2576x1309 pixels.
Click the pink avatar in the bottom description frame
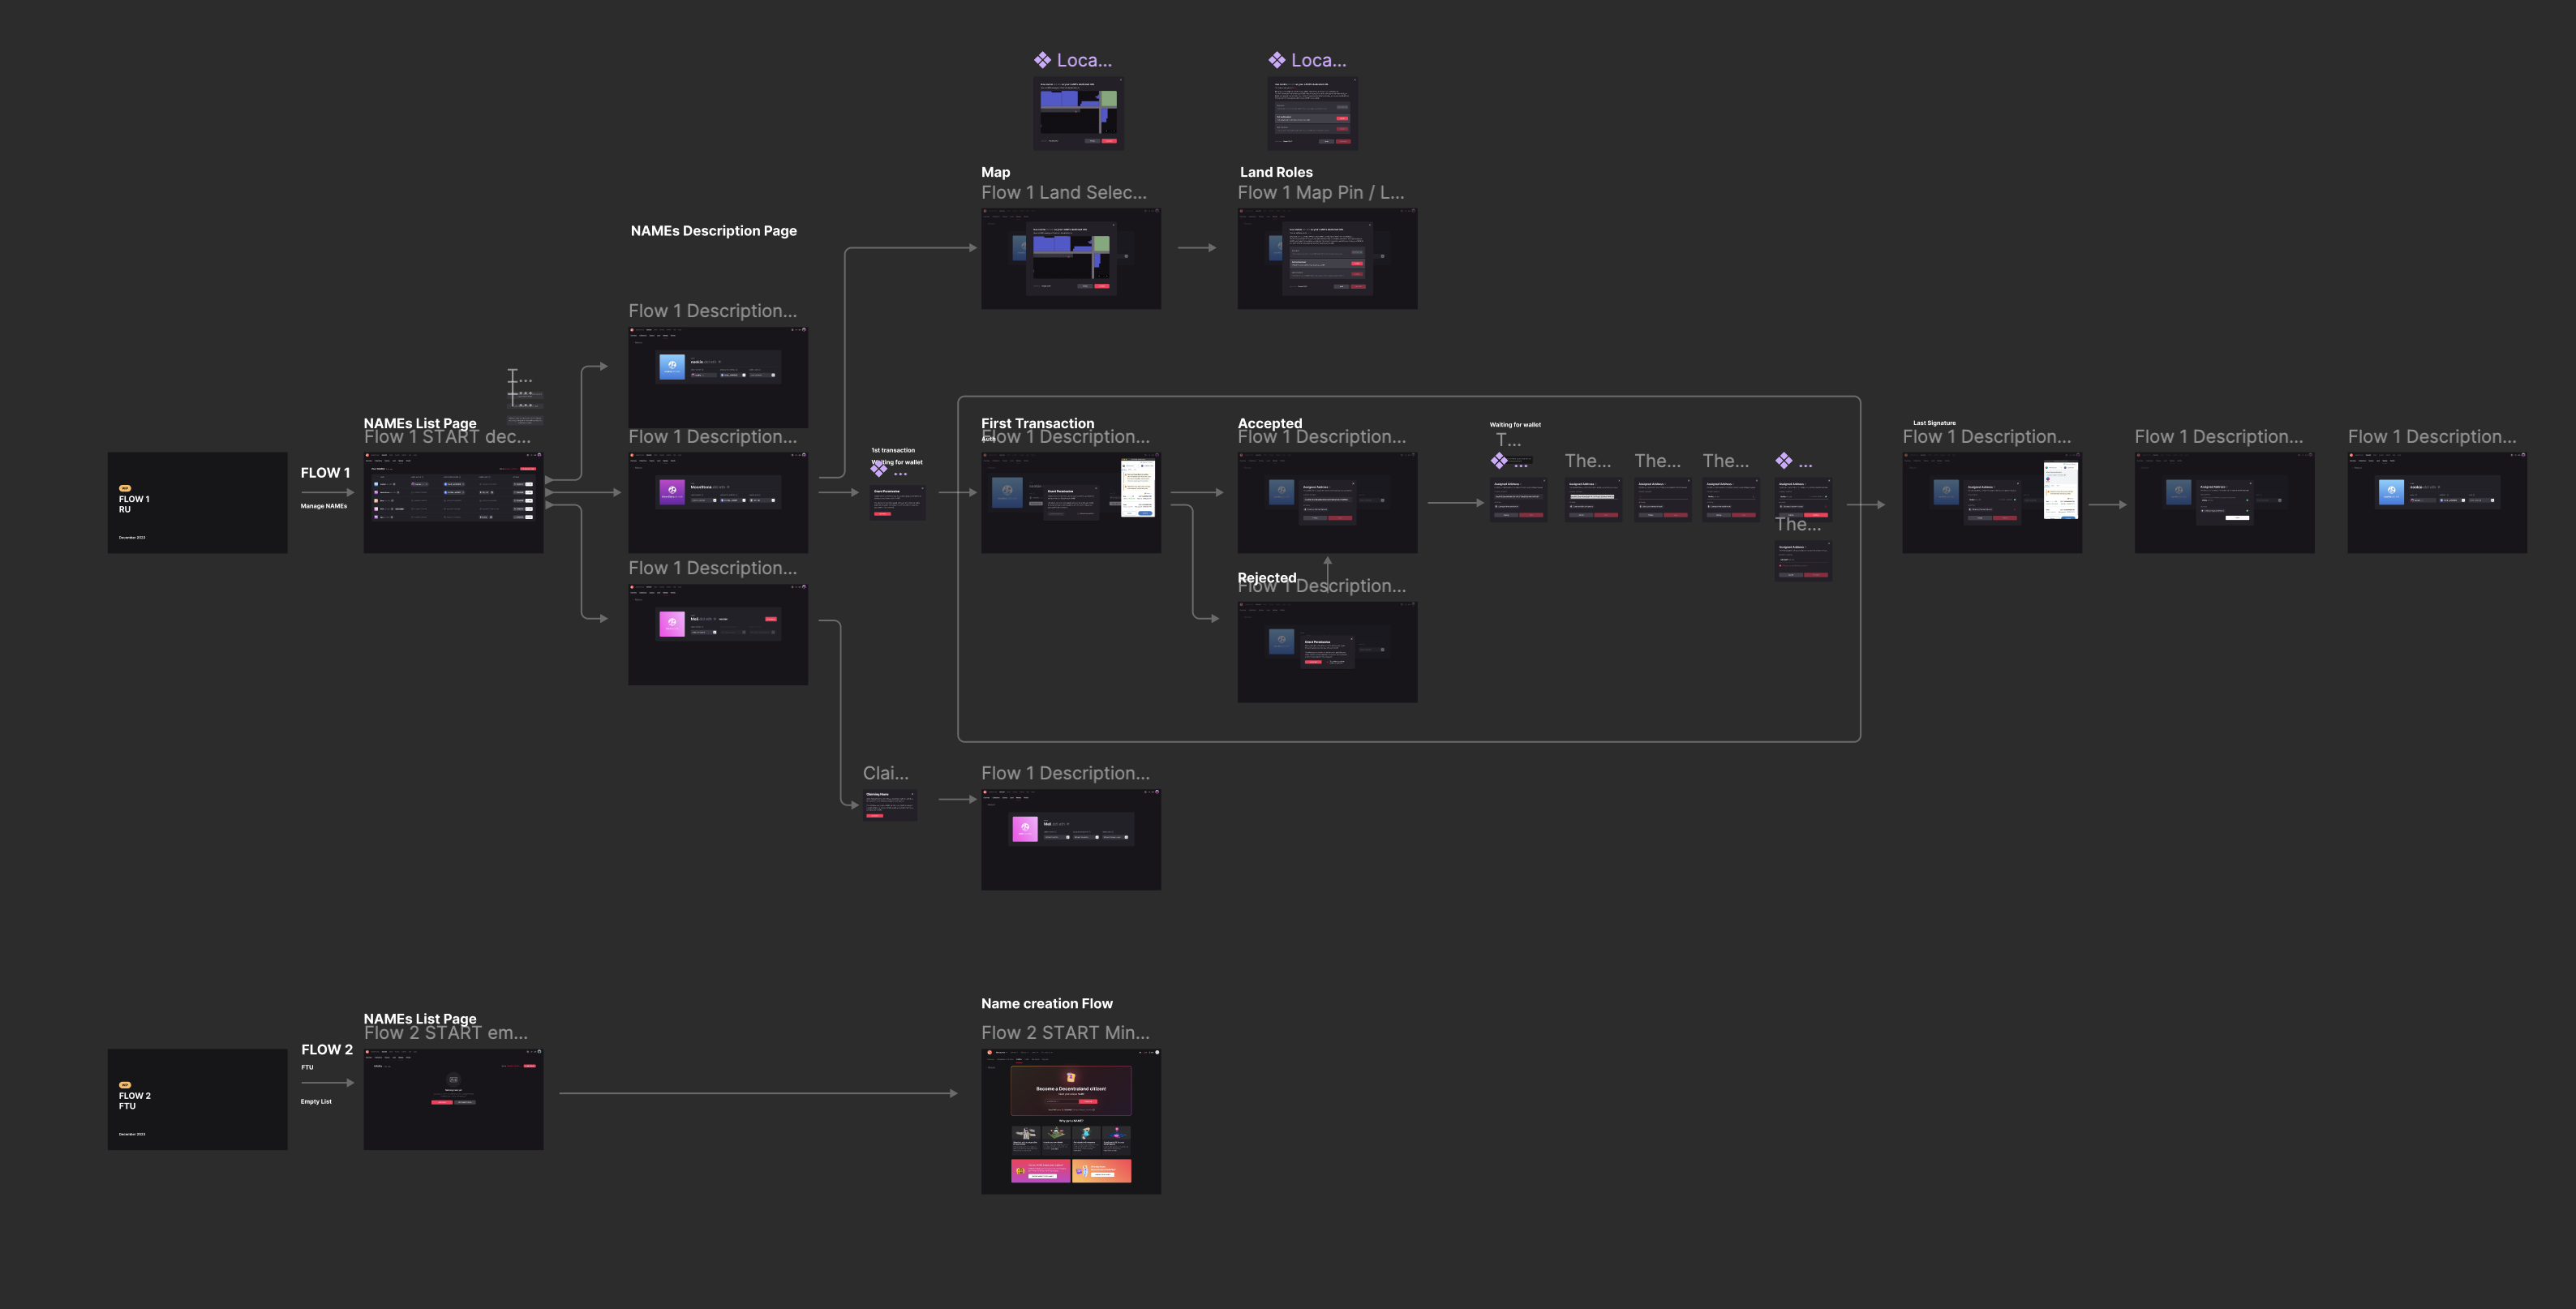click(x=672, y=624)
